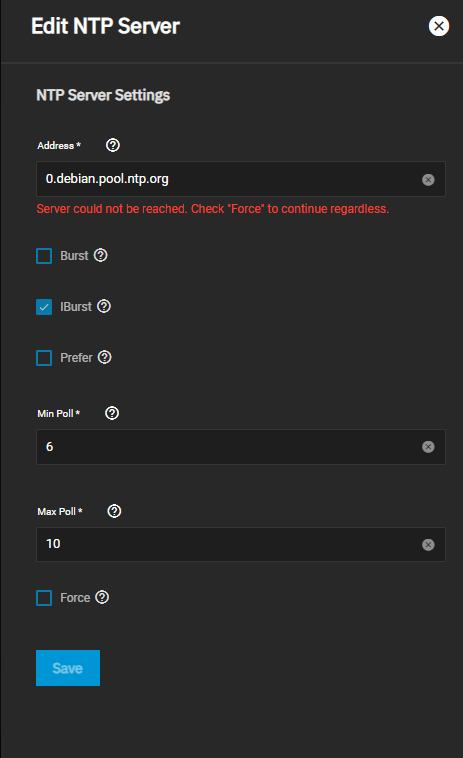Click the Force checkbox label text
The width and height of the screenshot is (463, 758).
point(75,598)
